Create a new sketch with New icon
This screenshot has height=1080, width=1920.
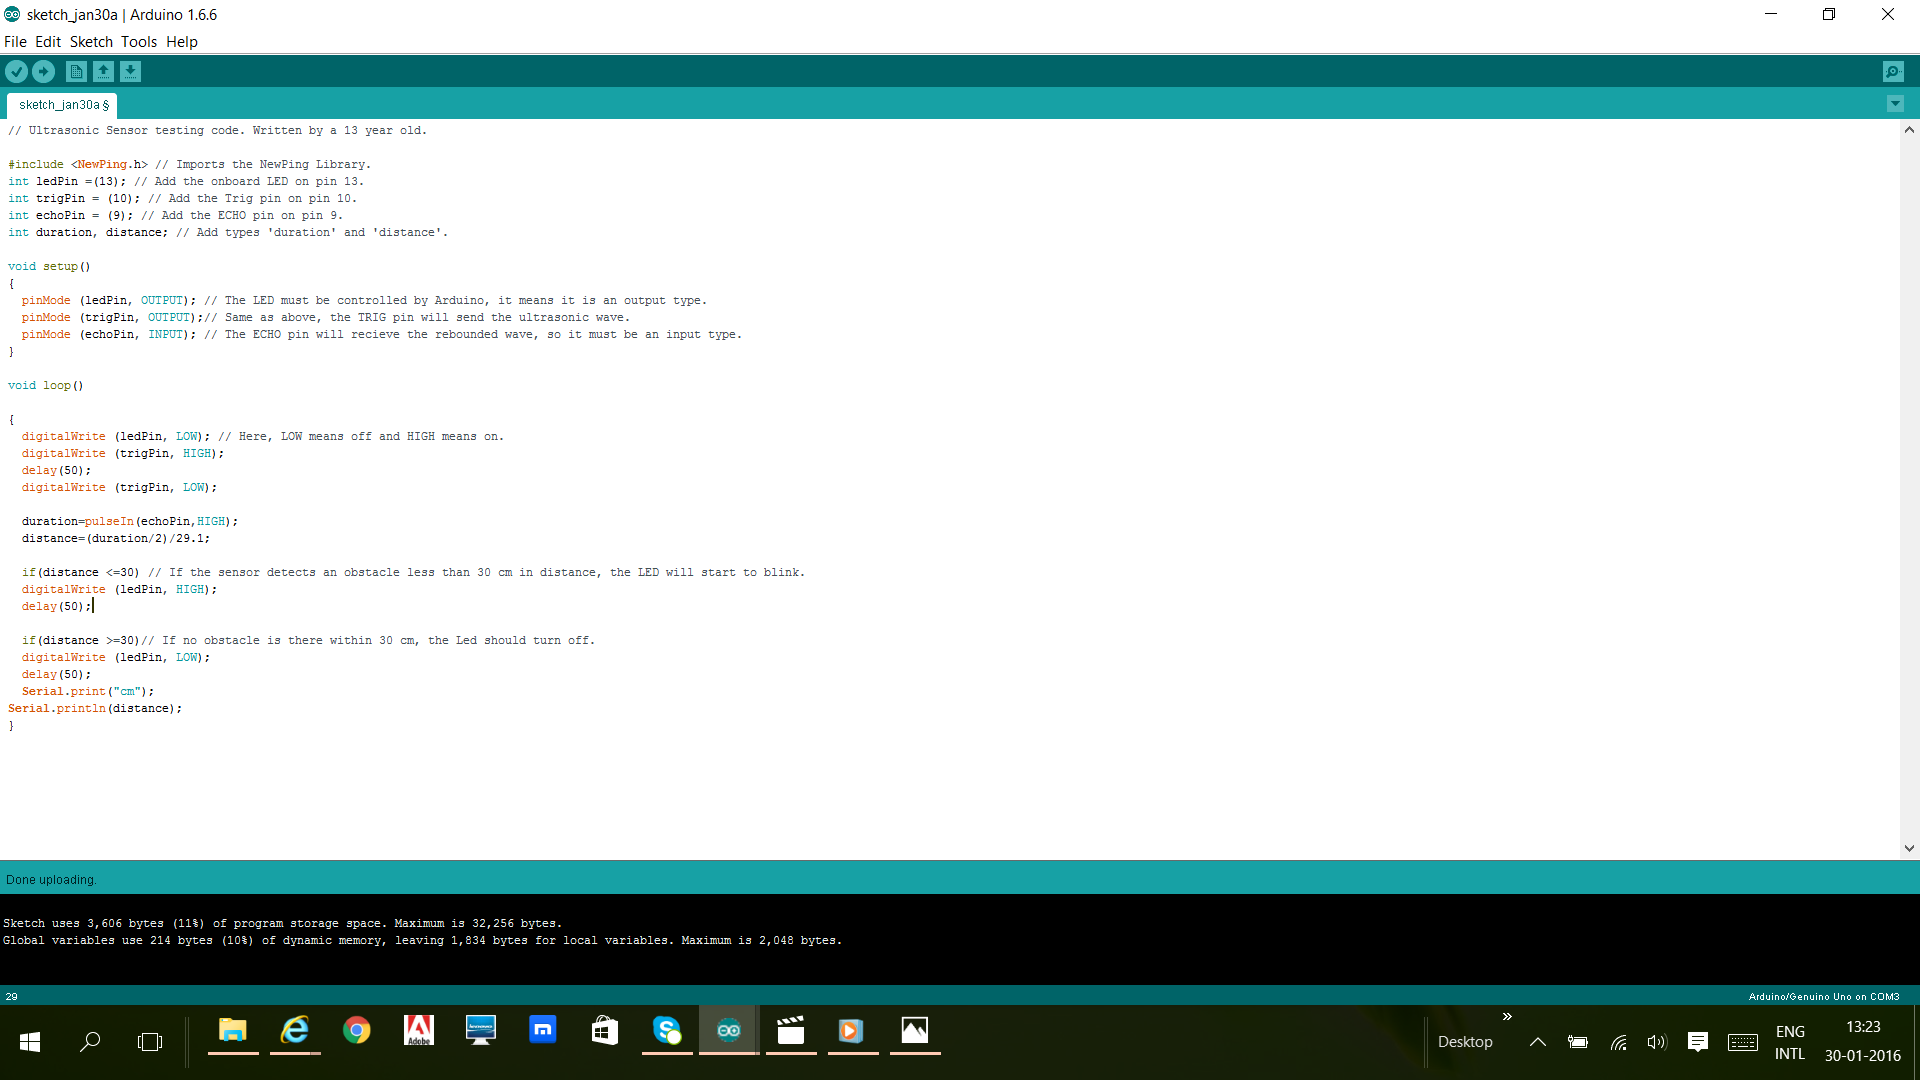[76, 71]
